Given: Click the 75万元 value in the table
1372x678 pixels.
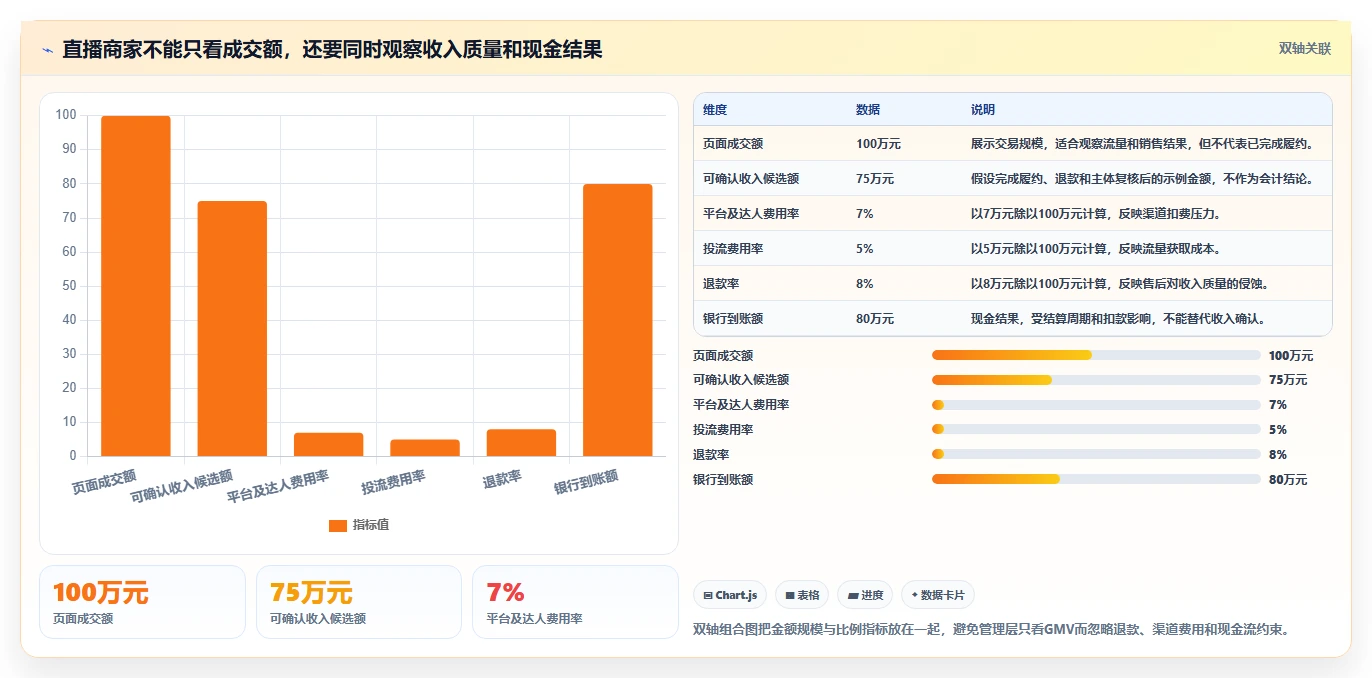Looking at the screenshot, I should [875, 179].
